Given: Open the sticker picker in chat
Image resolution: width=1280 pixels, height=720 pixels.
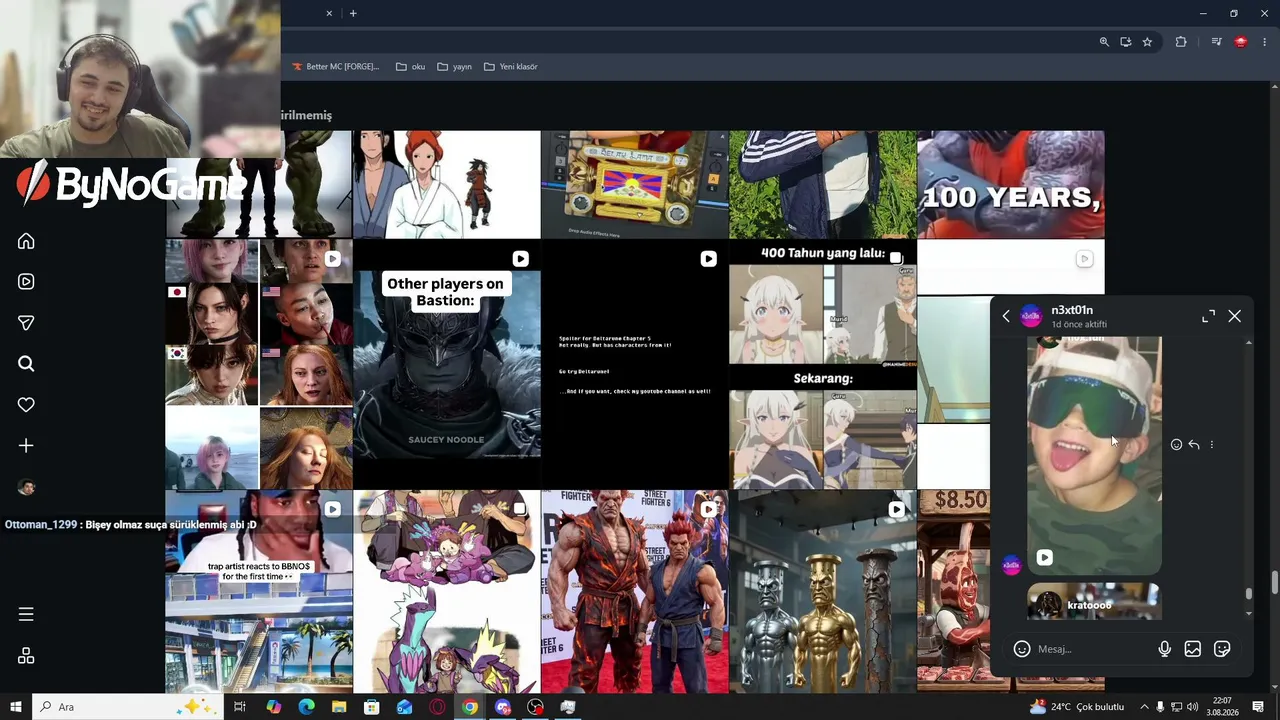Looking at the screenshot, I should pyautogui.click(x=1222, y=649).
